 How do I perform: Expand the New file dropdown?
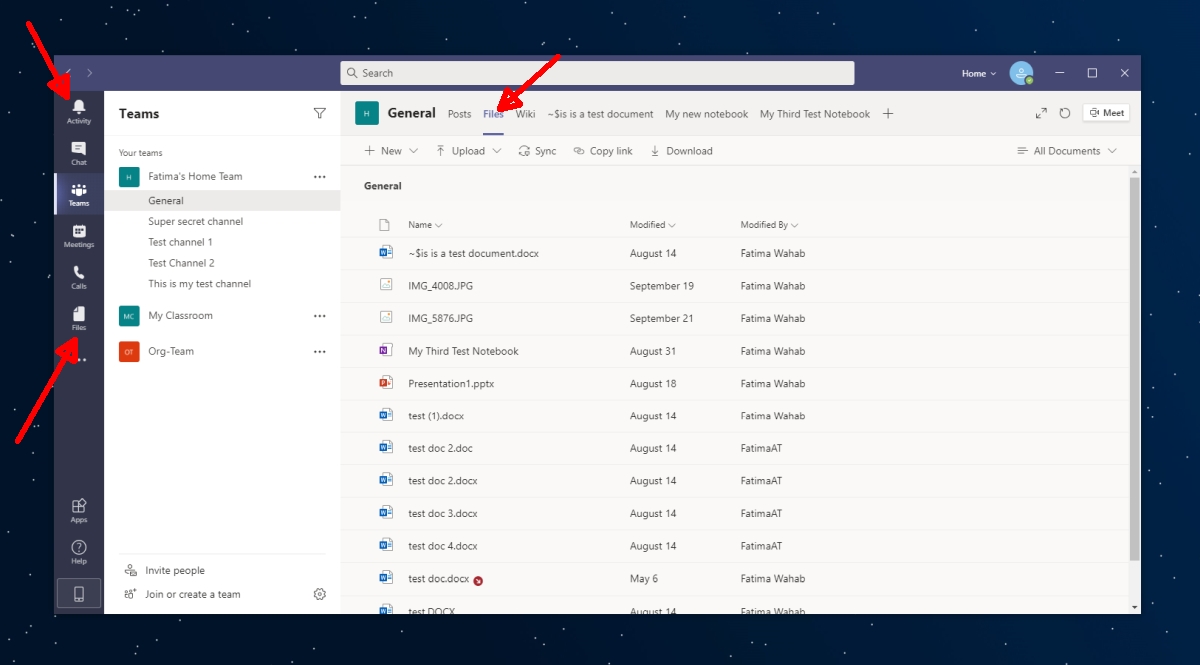click(x=388, y=150)
